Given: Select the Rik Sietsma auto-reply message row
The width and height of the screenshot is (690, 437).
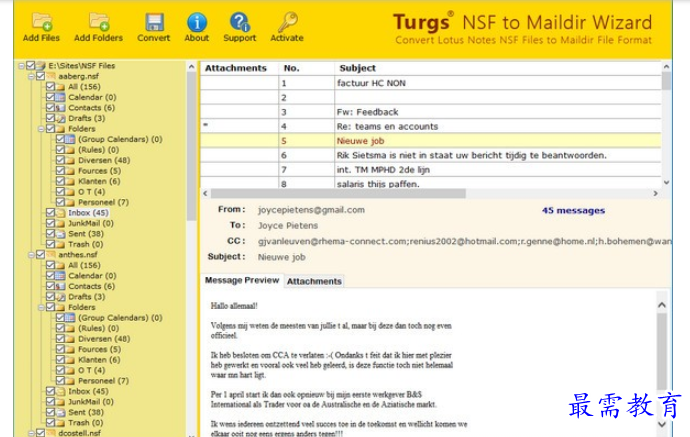Looking at the screenshot, I should tap(431, 155).
